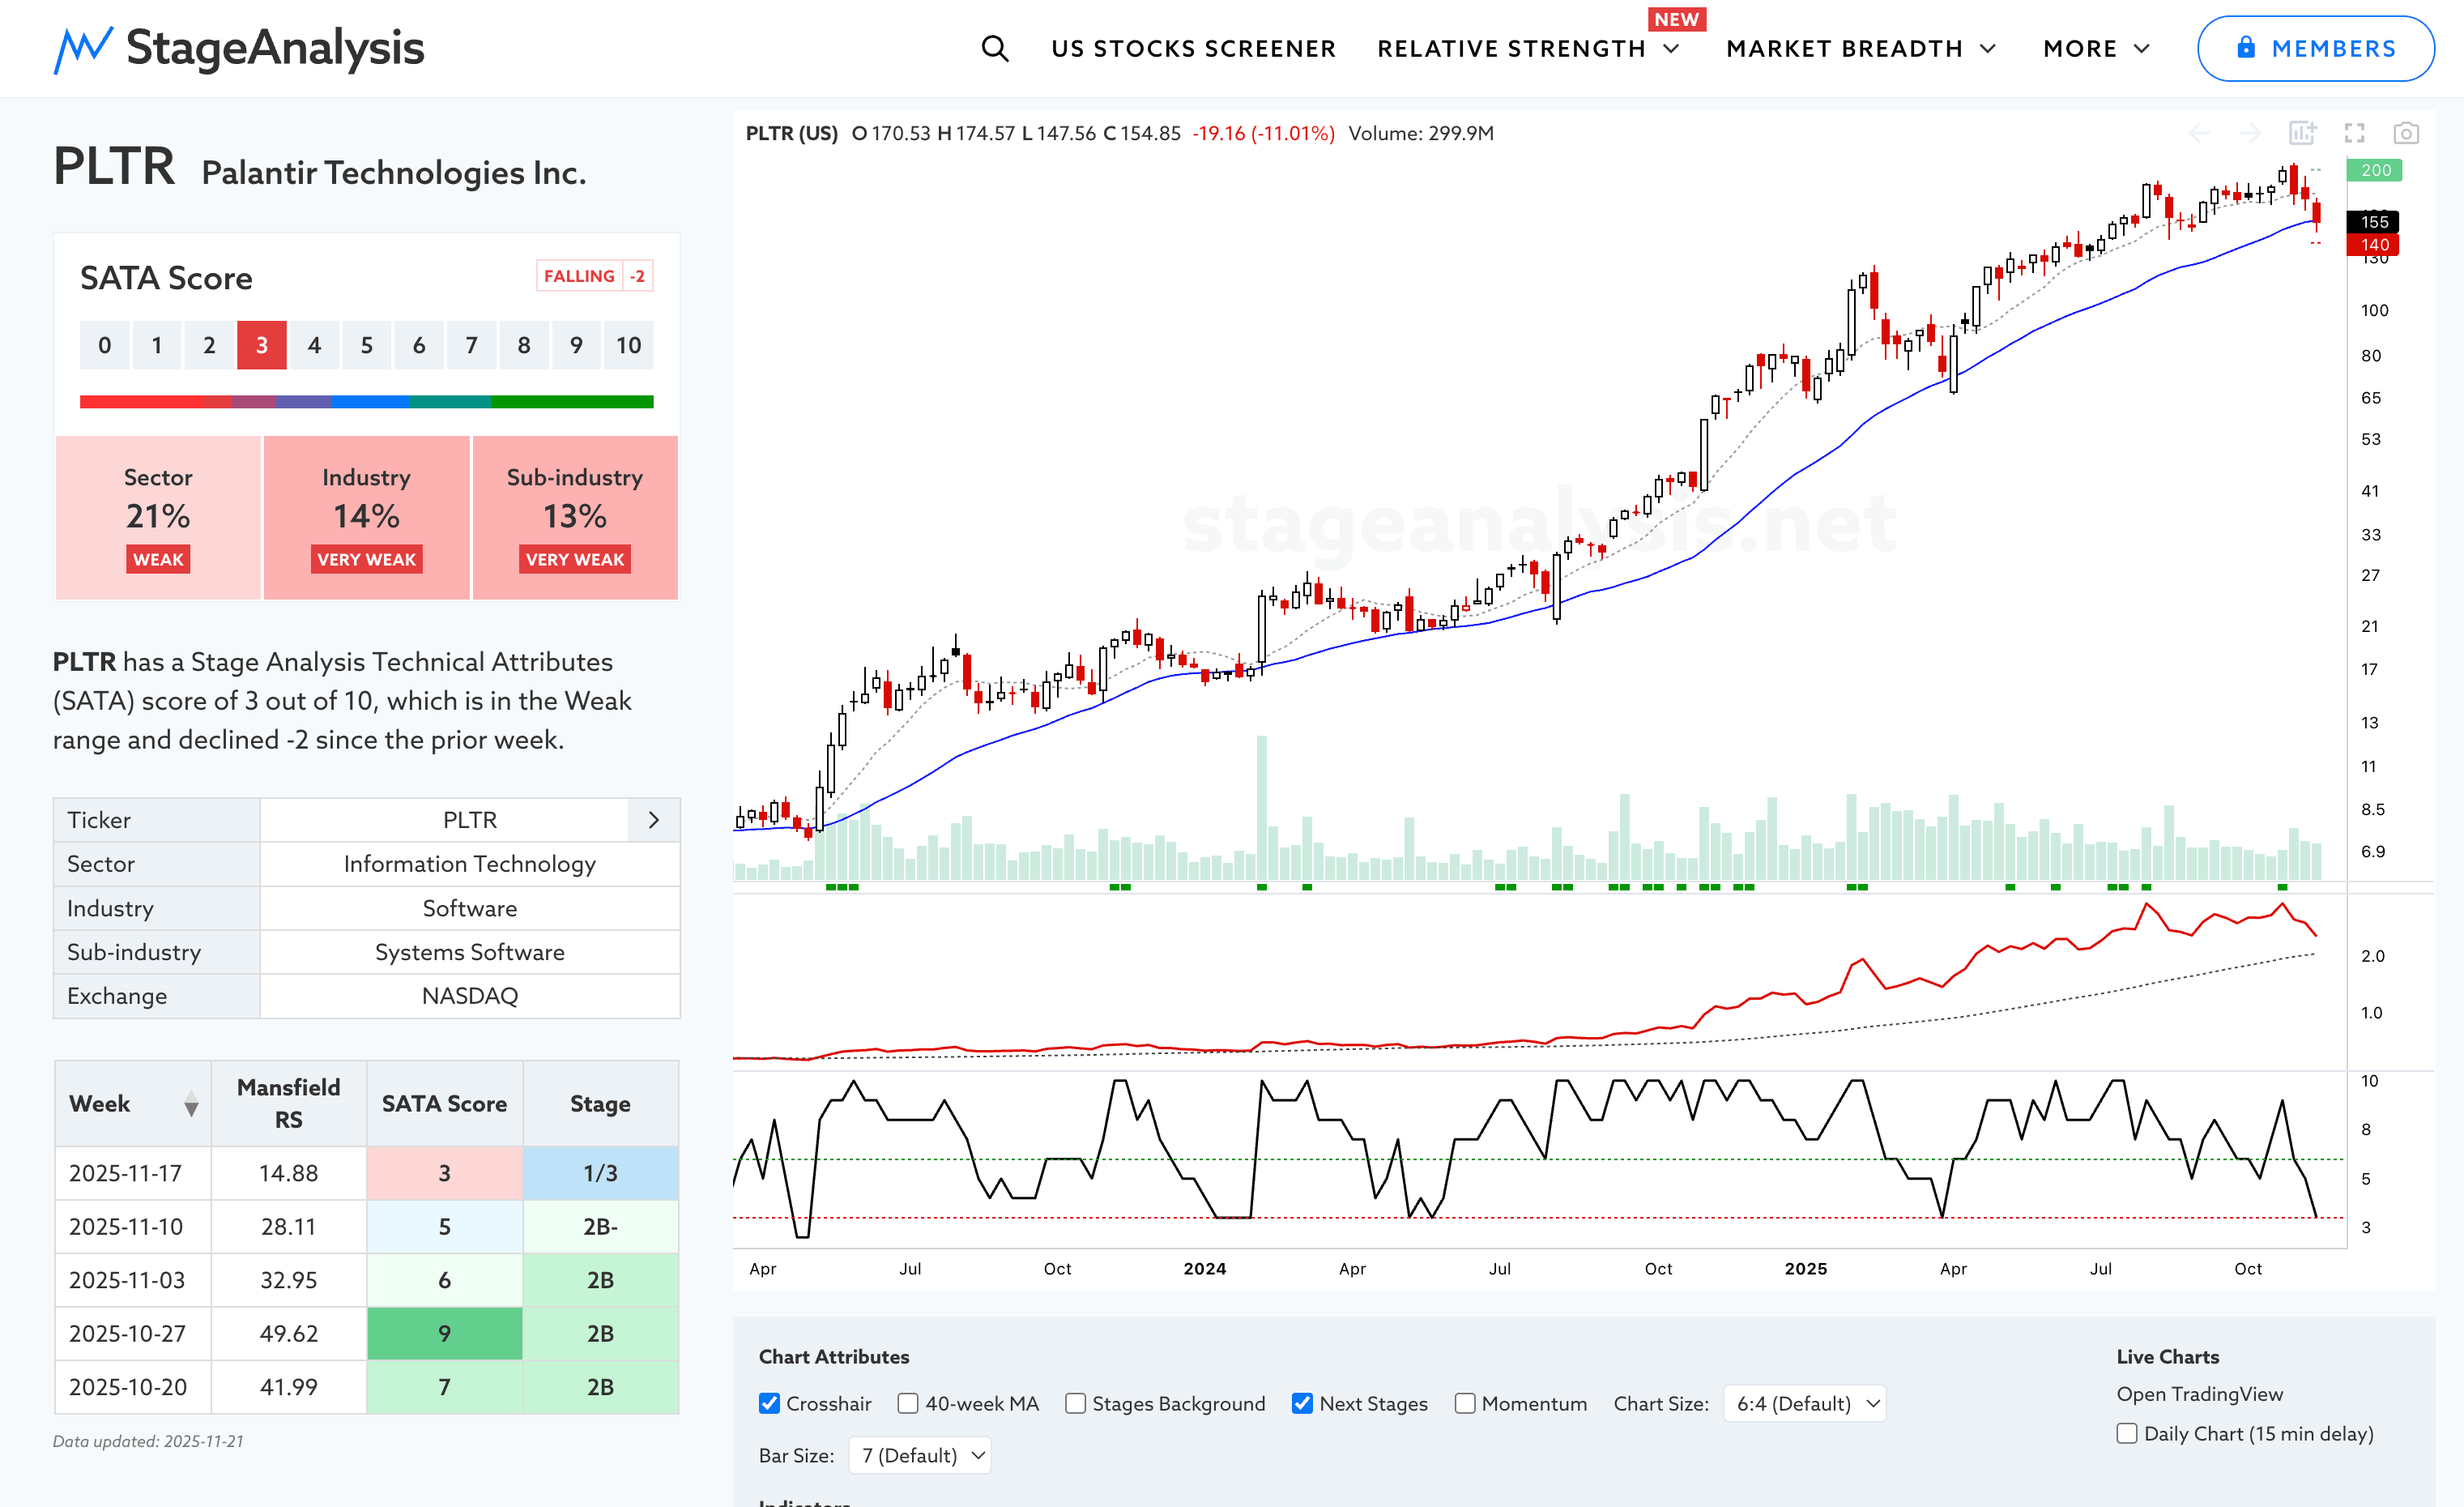Toggle the Daily Chart 15 min delay checkbox
This screenshot has width=2464, height=1507.
coord(2127,1433)
